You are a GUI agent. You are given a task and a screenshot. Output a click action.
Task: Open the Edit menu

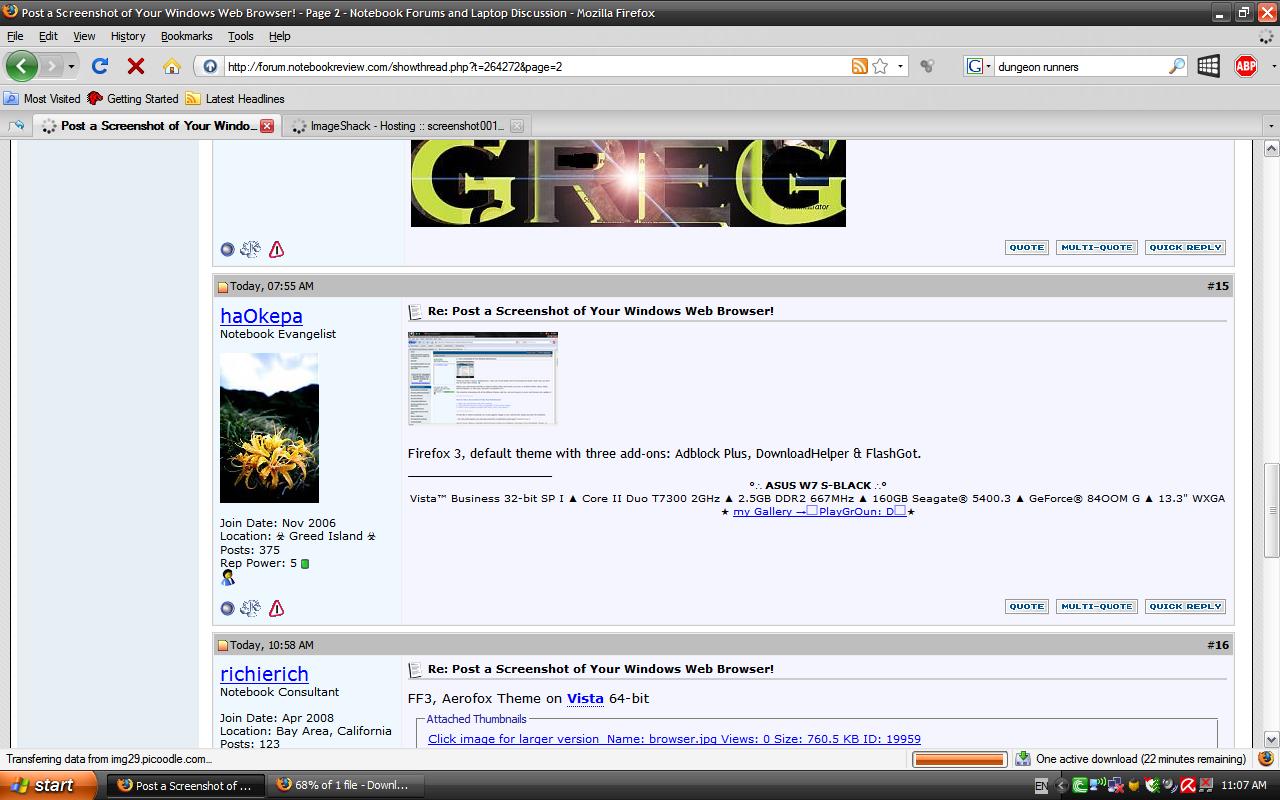(48, 36)
